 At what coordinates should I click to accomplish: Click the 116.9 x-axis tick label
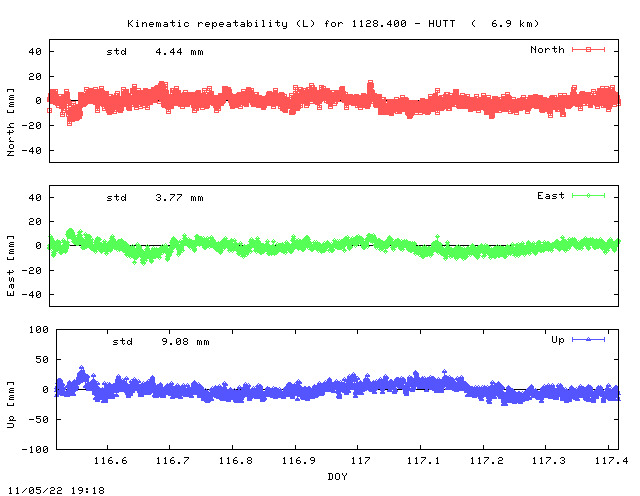pos(298,461)
